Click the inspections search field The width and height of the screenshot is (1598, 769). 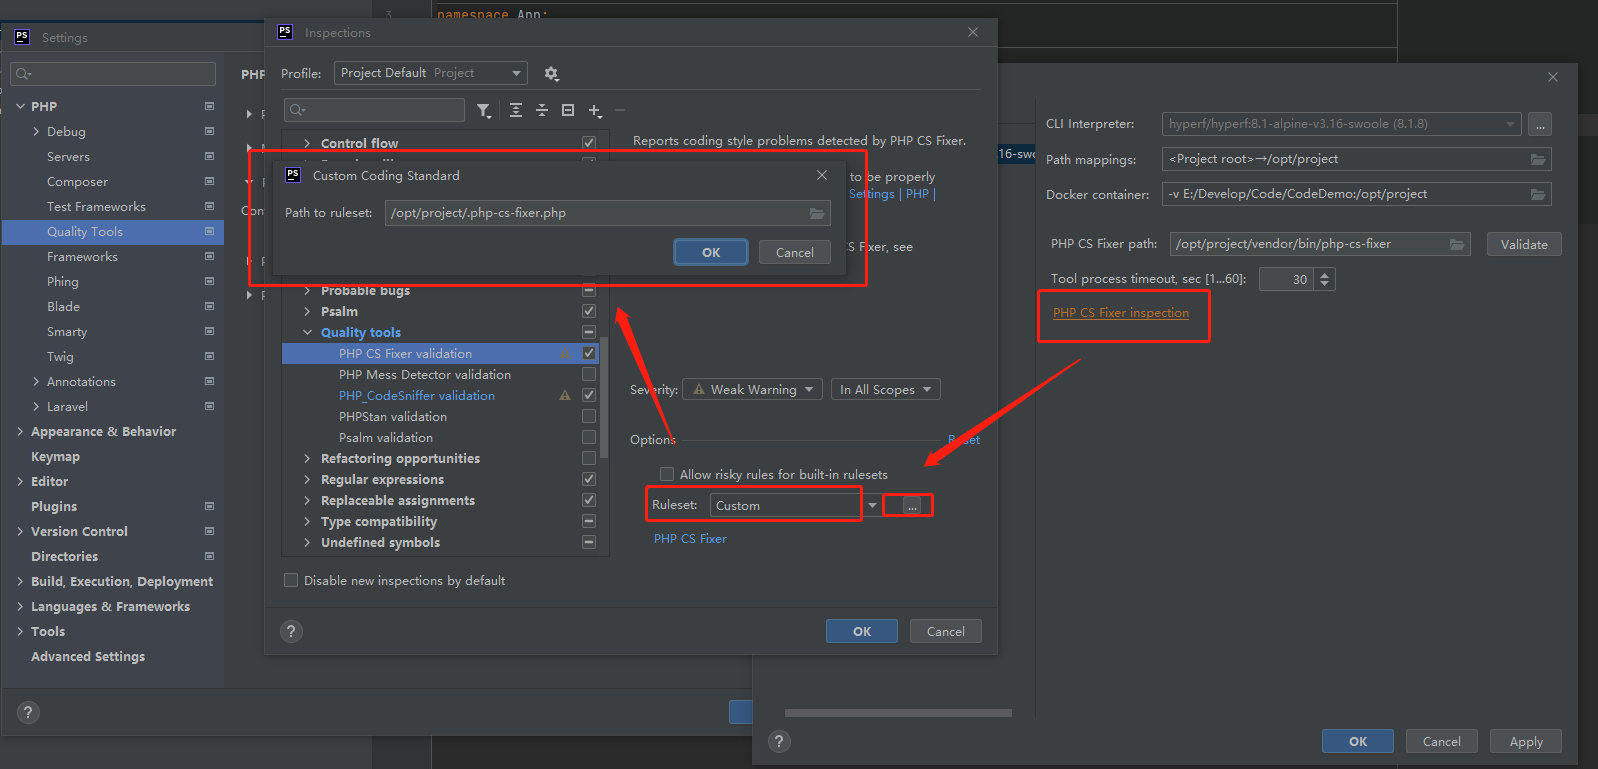pos(374,110)
